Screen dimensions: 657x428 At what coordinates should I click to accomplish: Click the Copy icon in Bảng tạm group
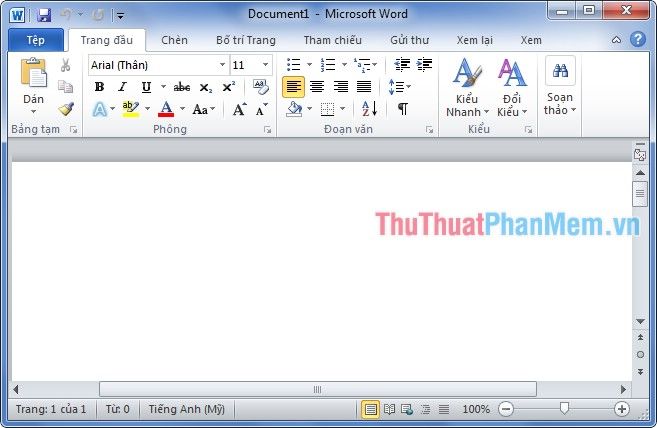pos(65,87)
